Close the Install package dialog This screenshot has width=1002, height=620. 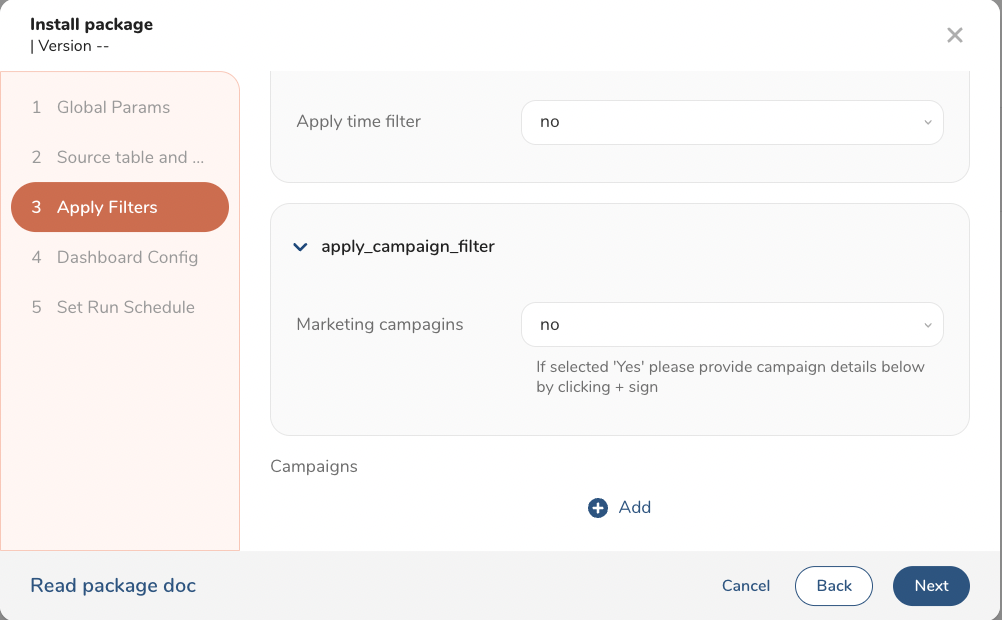(x=954, y=36)
